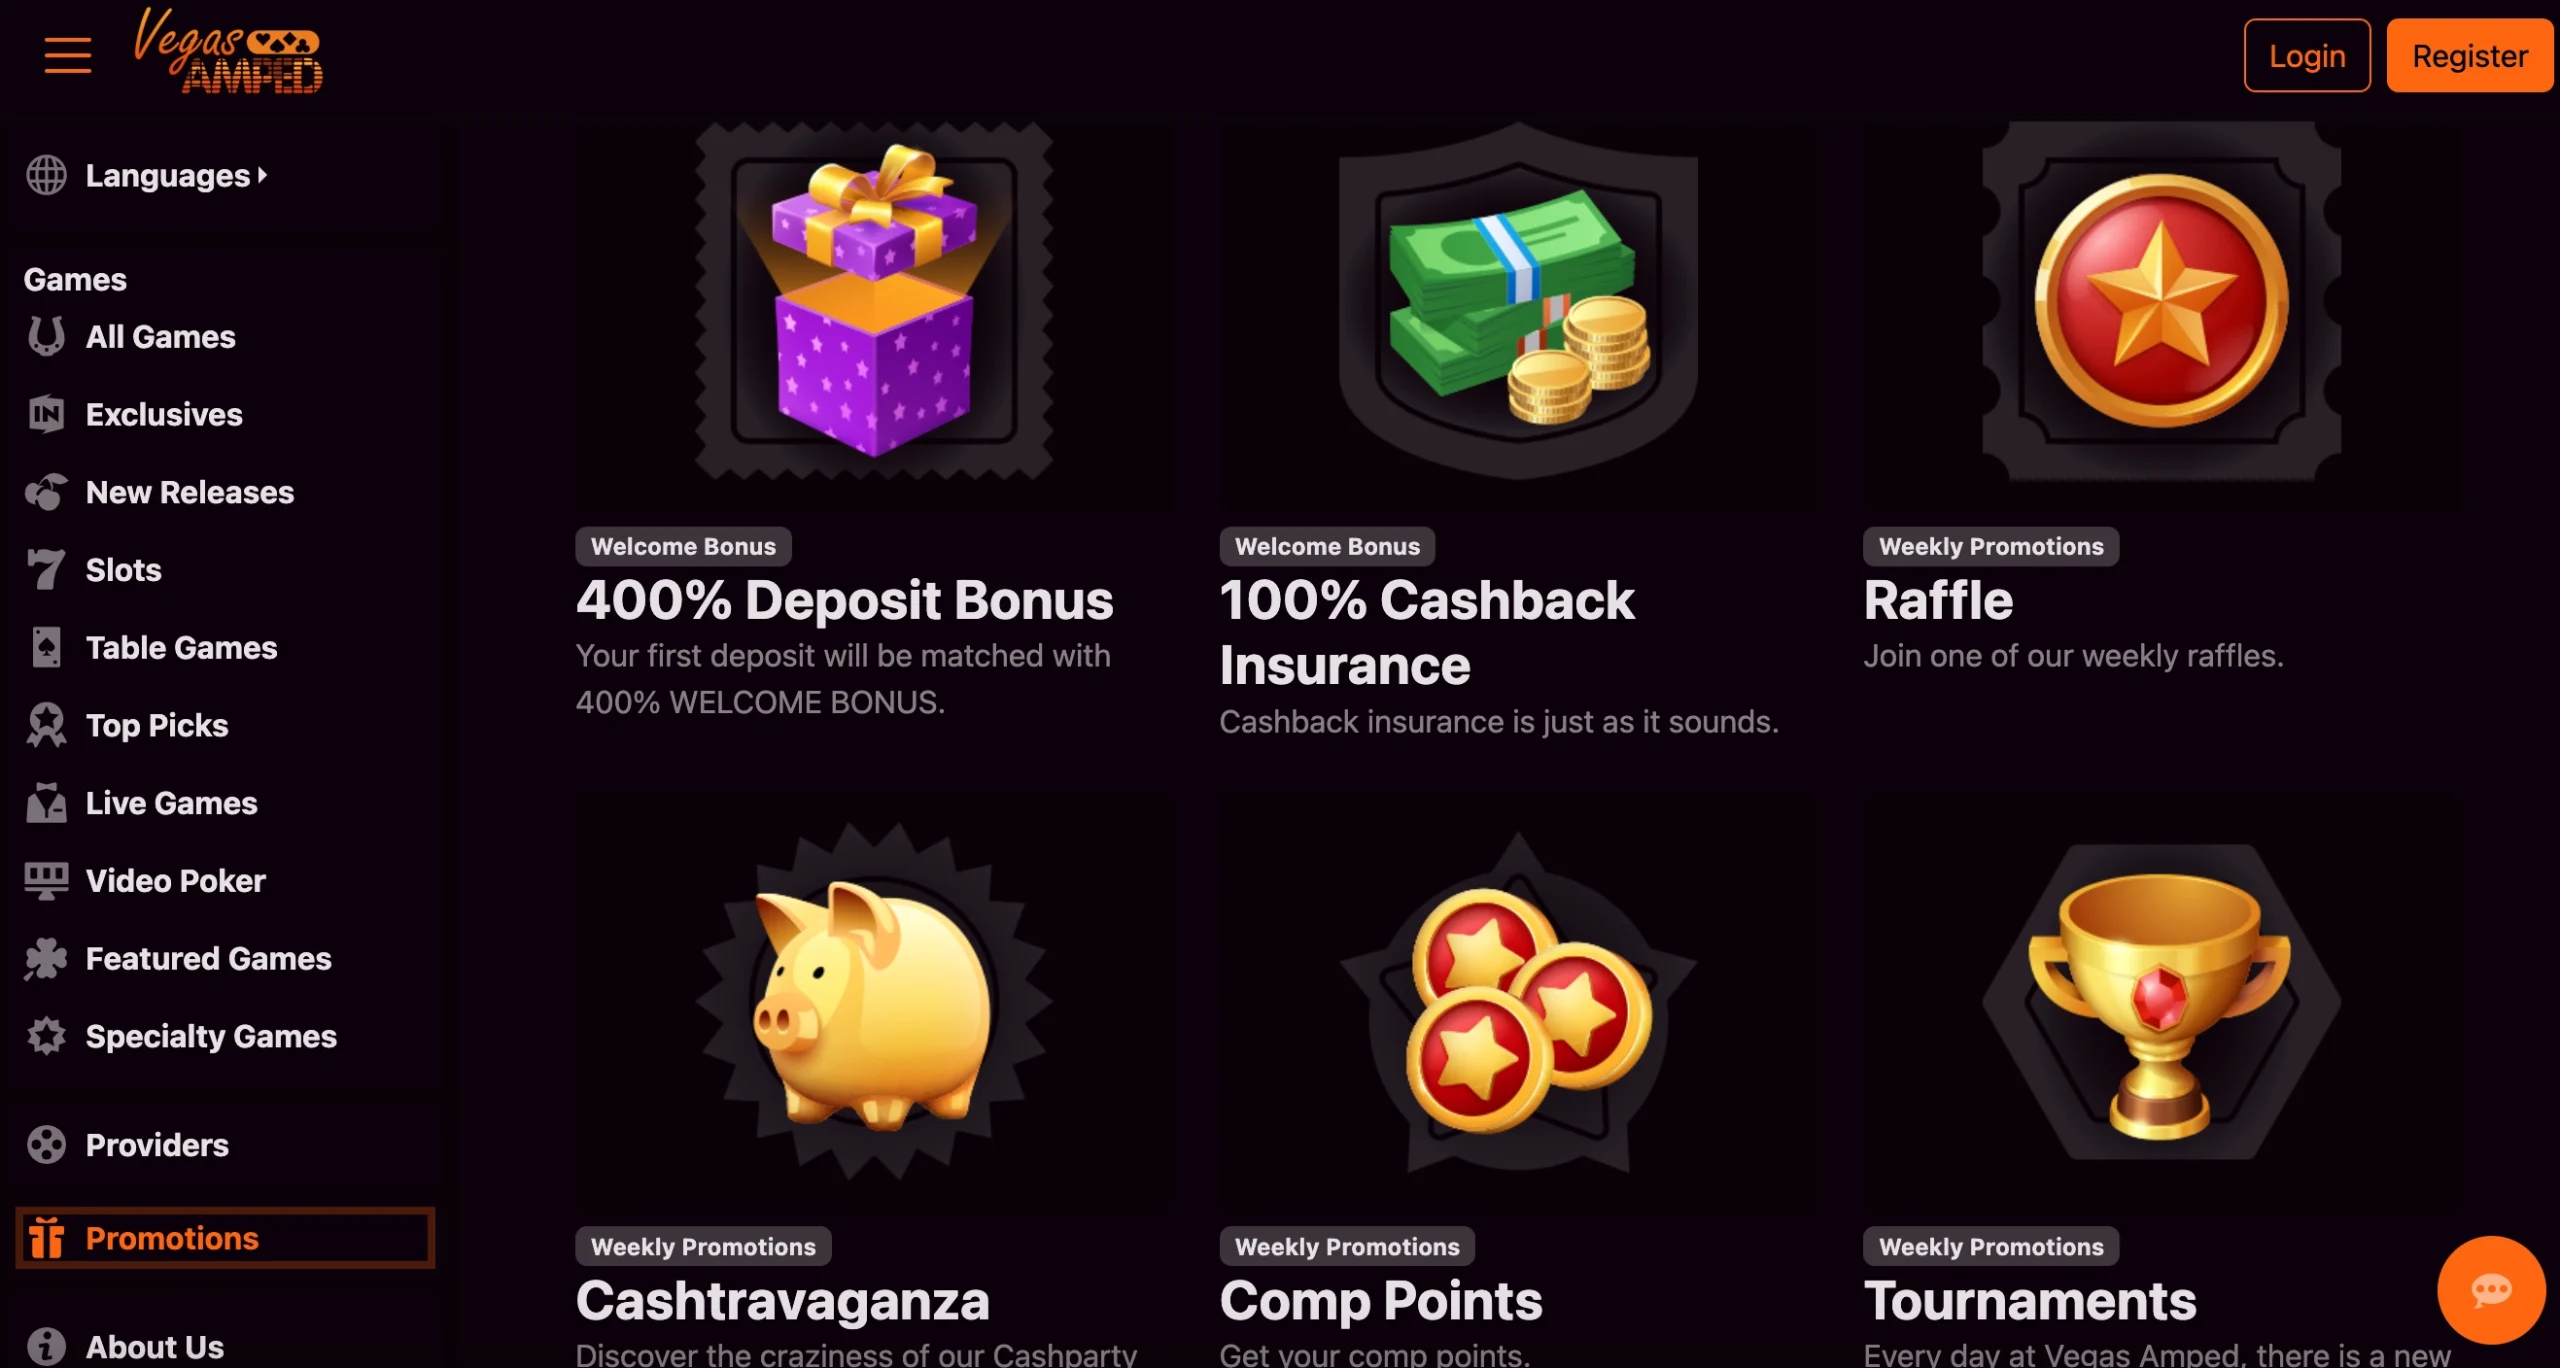Click the Promotions gift icon
Viewport: 2560px width, 1368px height.
pos(46,1237)
